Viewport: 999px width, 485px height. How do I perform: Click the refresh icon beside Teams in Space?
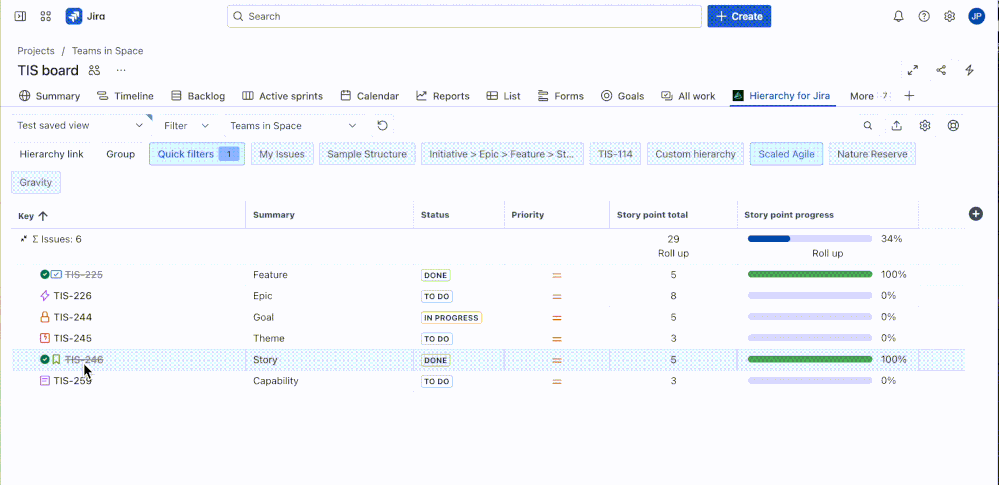click(382, 126)
